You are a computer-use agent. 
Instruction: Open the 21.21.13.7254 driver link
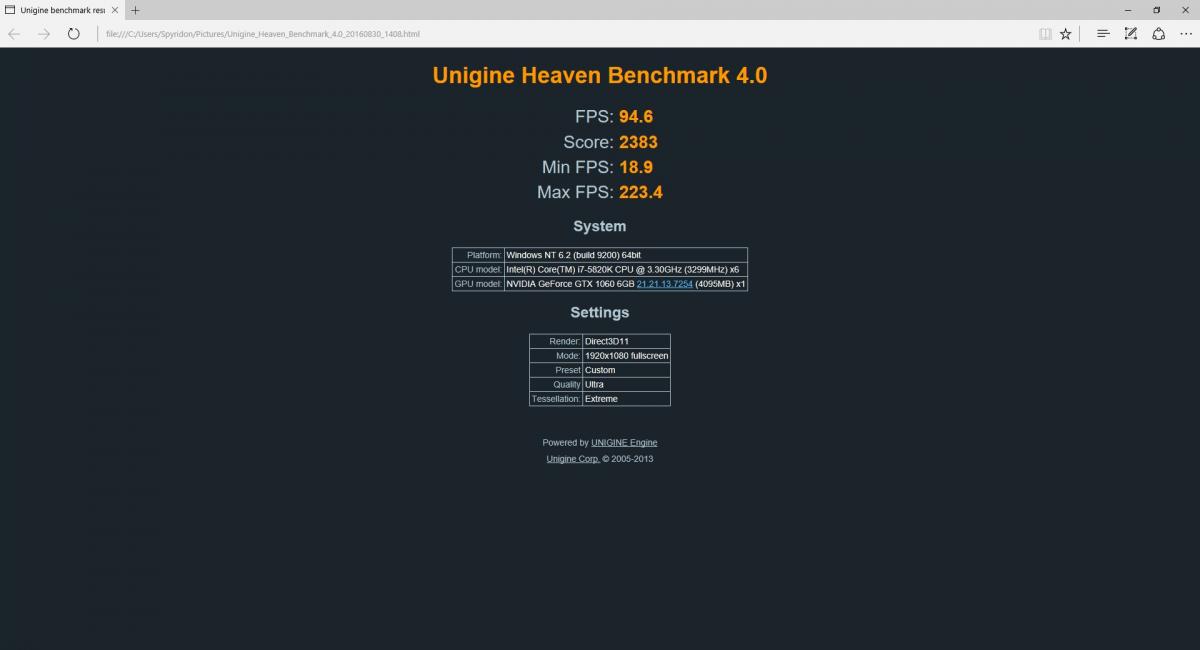click(665, 284)
